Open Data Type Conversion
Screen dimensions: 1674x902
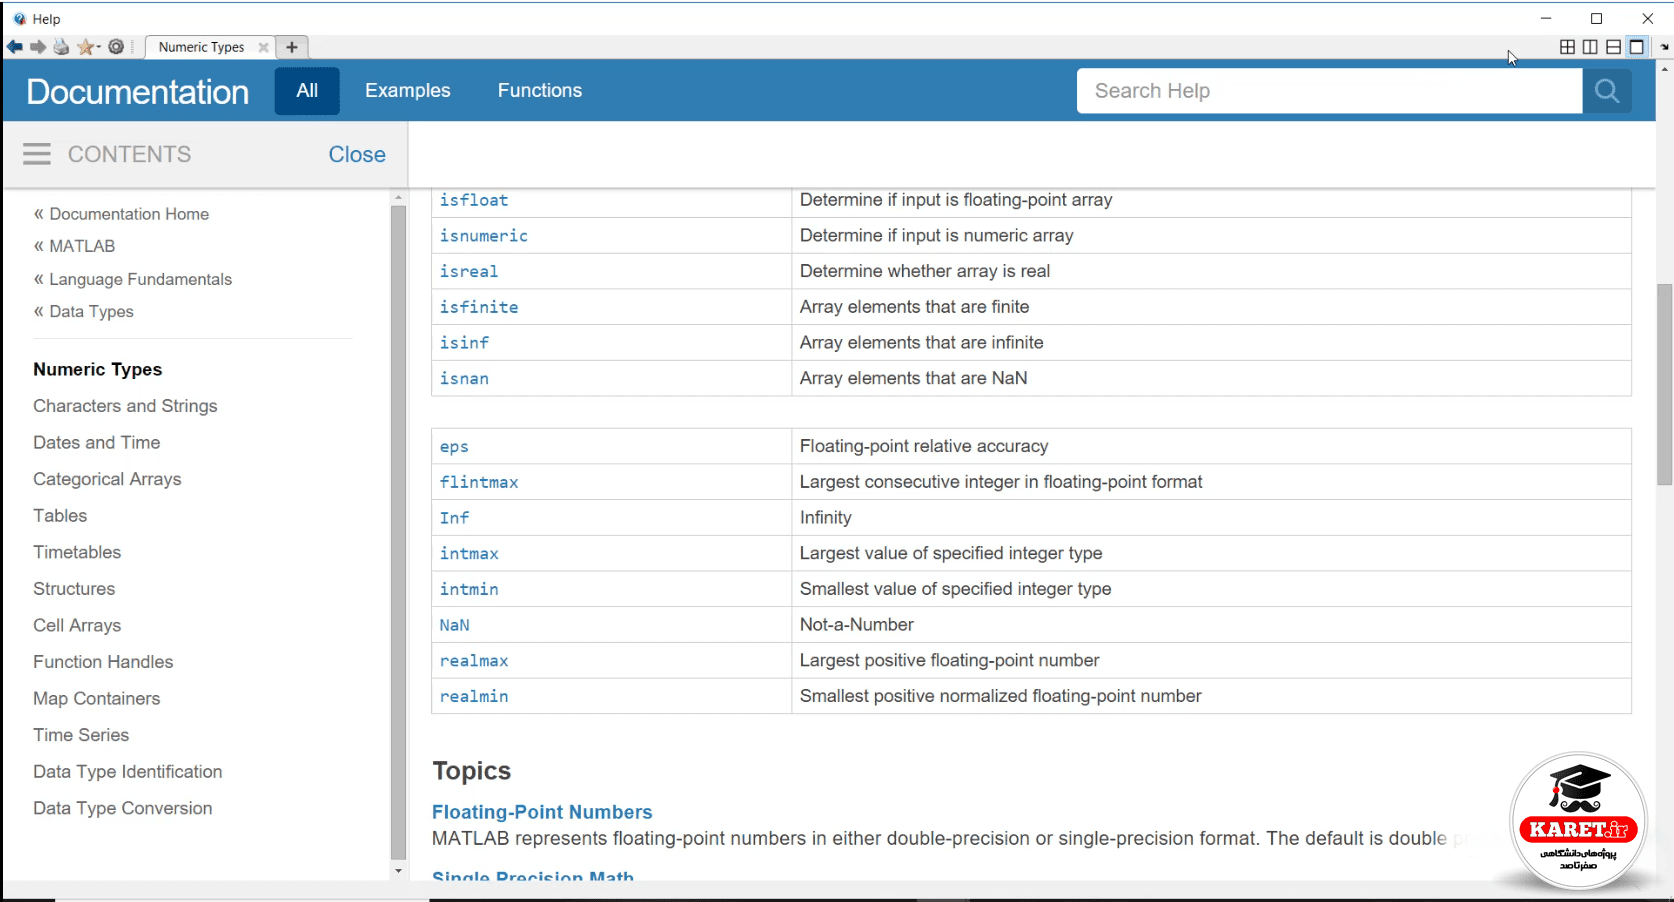coord(122,808)
